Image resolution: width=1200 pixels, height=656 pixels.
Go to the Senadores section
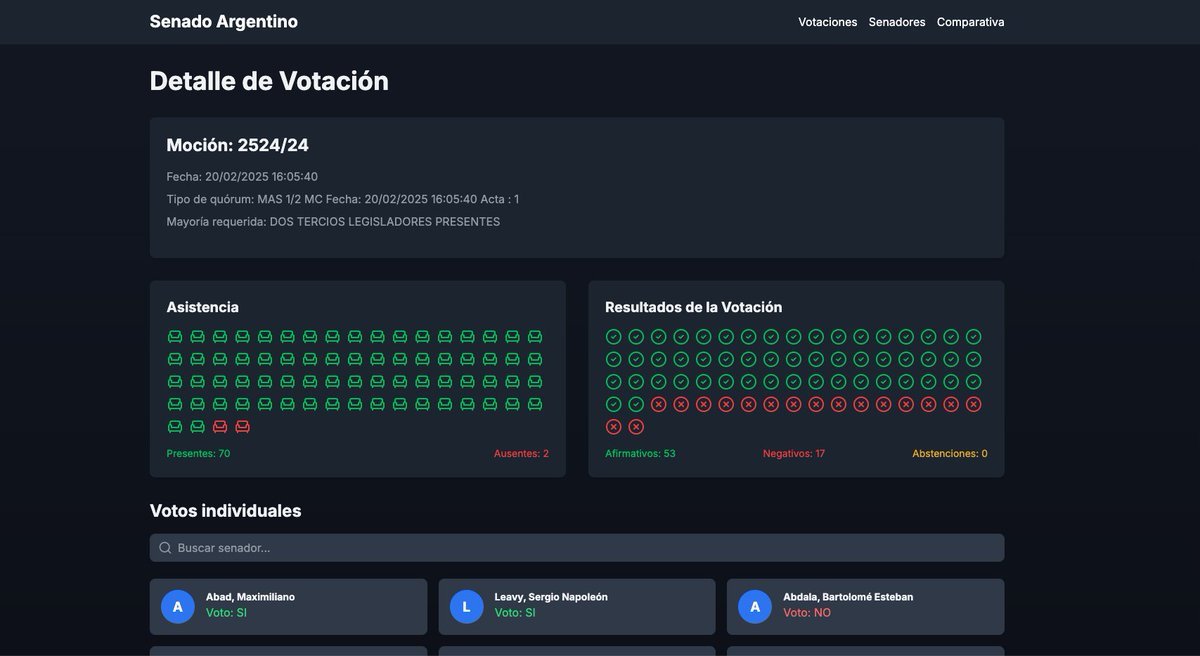coord(897,22)
